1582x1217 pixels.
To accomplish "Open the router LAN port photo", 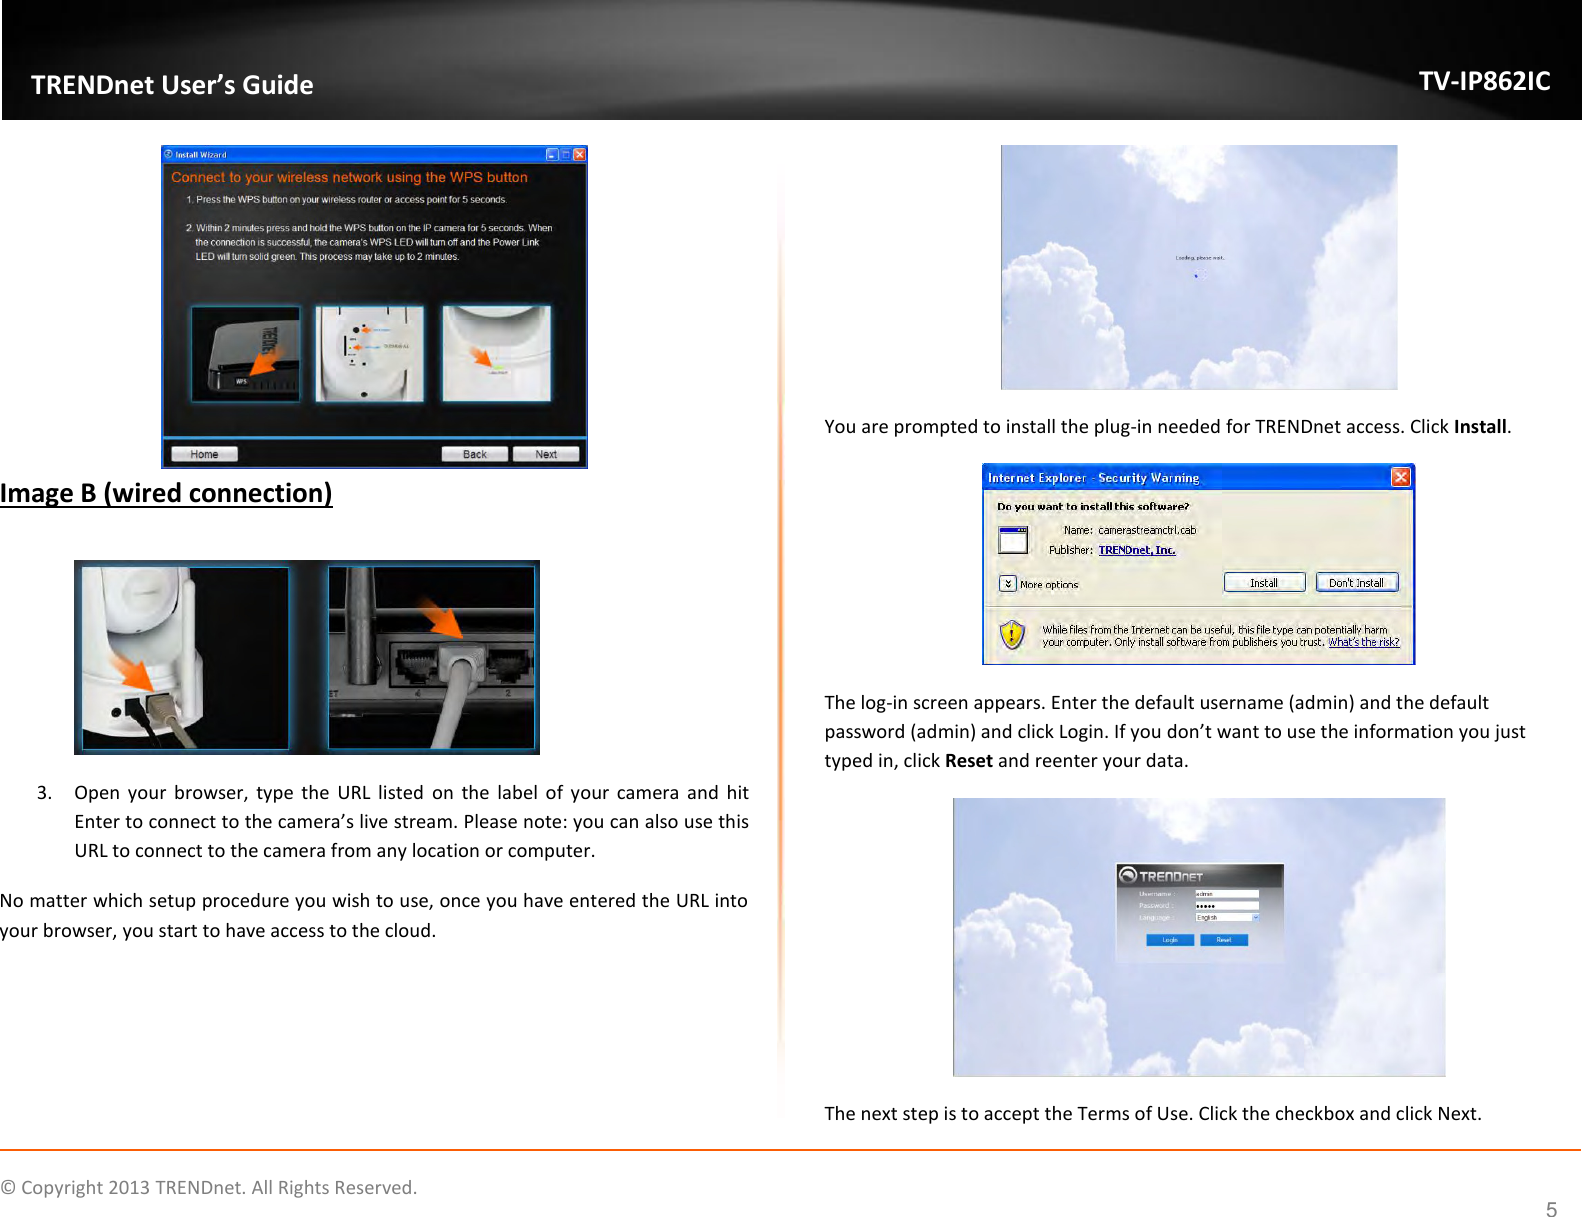I will 431,658.
